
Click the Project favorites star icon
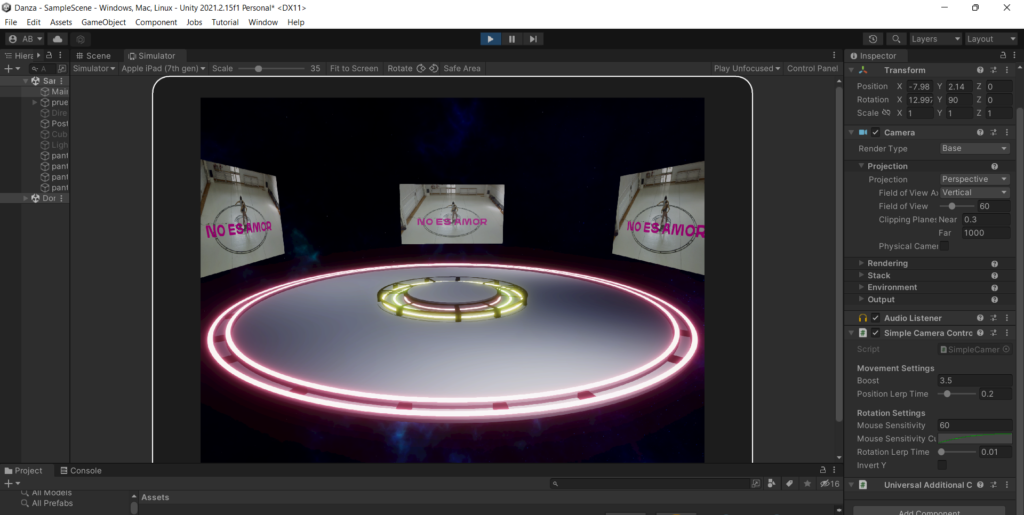pyautogui.click(x=807, y=484)
